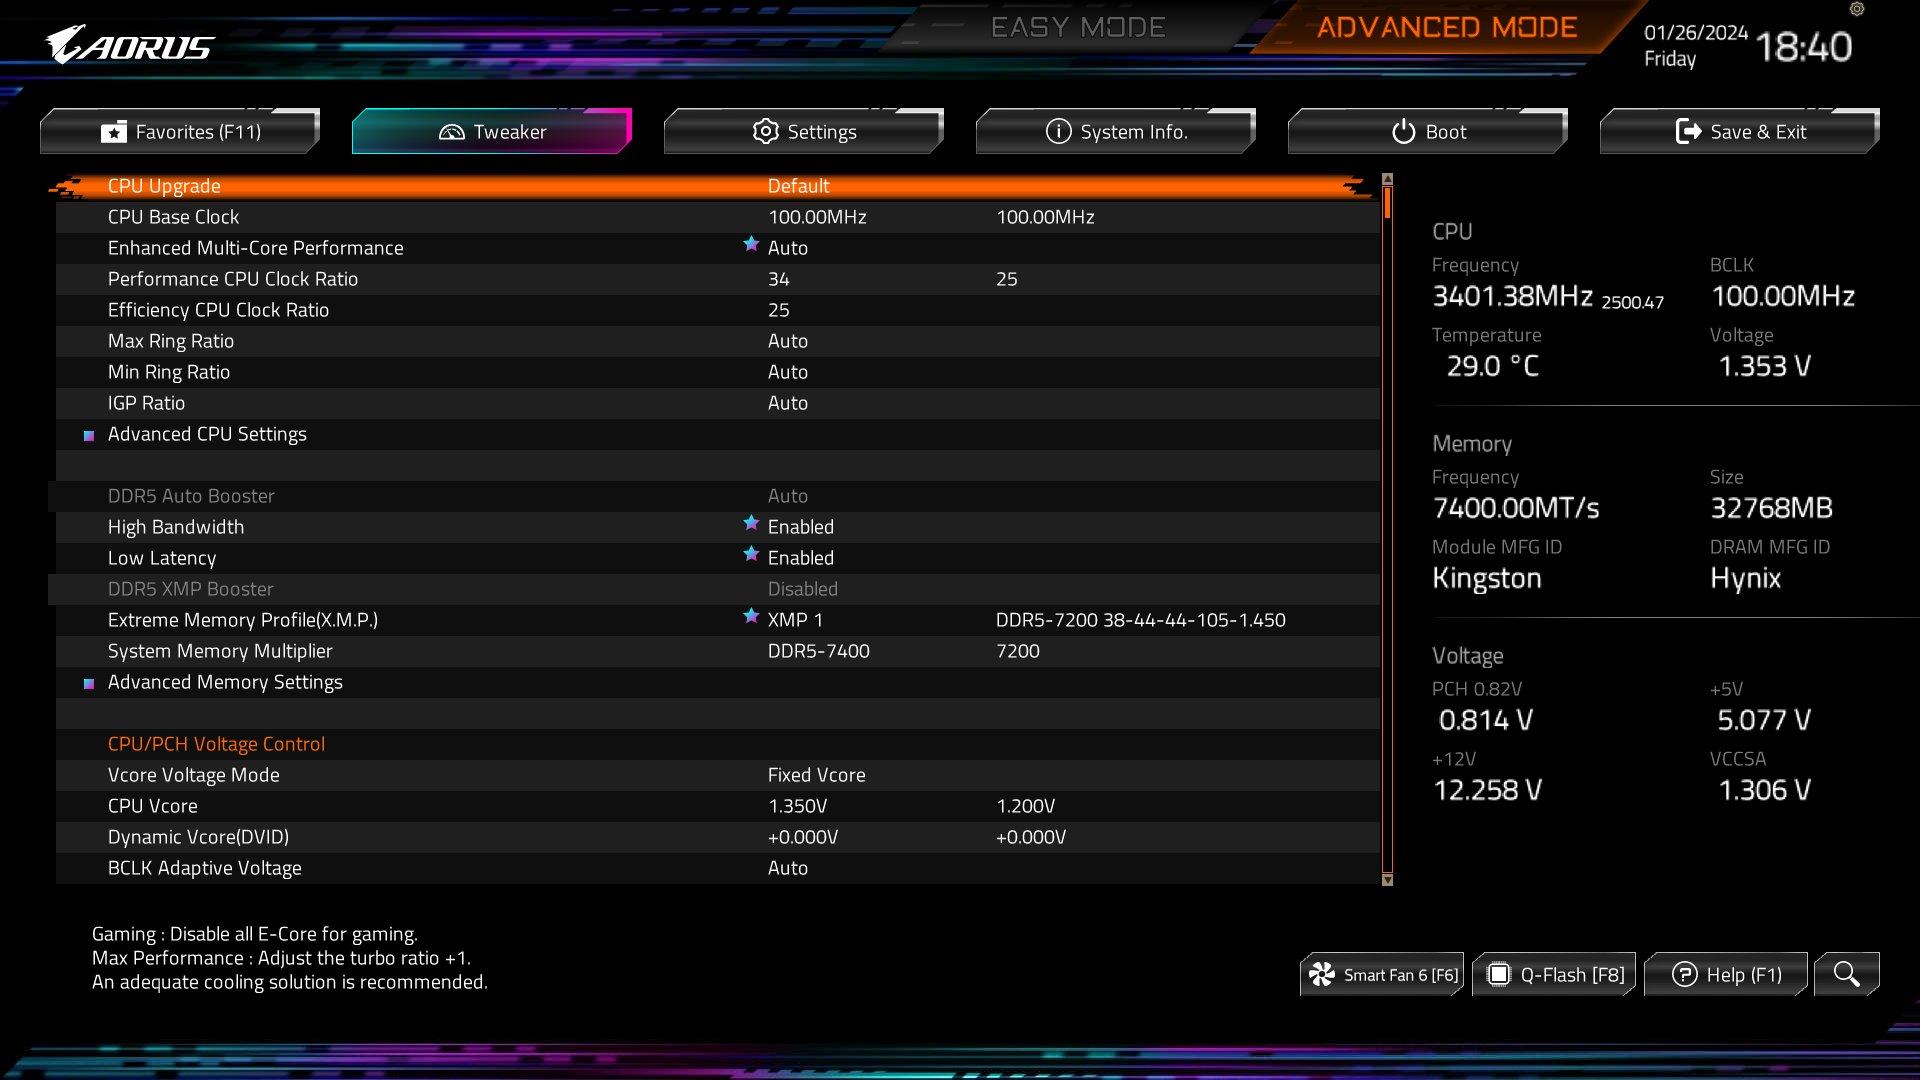The width and height of the screenshot is (1920, 1080).
Task: Expand the Advanced Memory Settings submenu
Action: pos(225,682)
